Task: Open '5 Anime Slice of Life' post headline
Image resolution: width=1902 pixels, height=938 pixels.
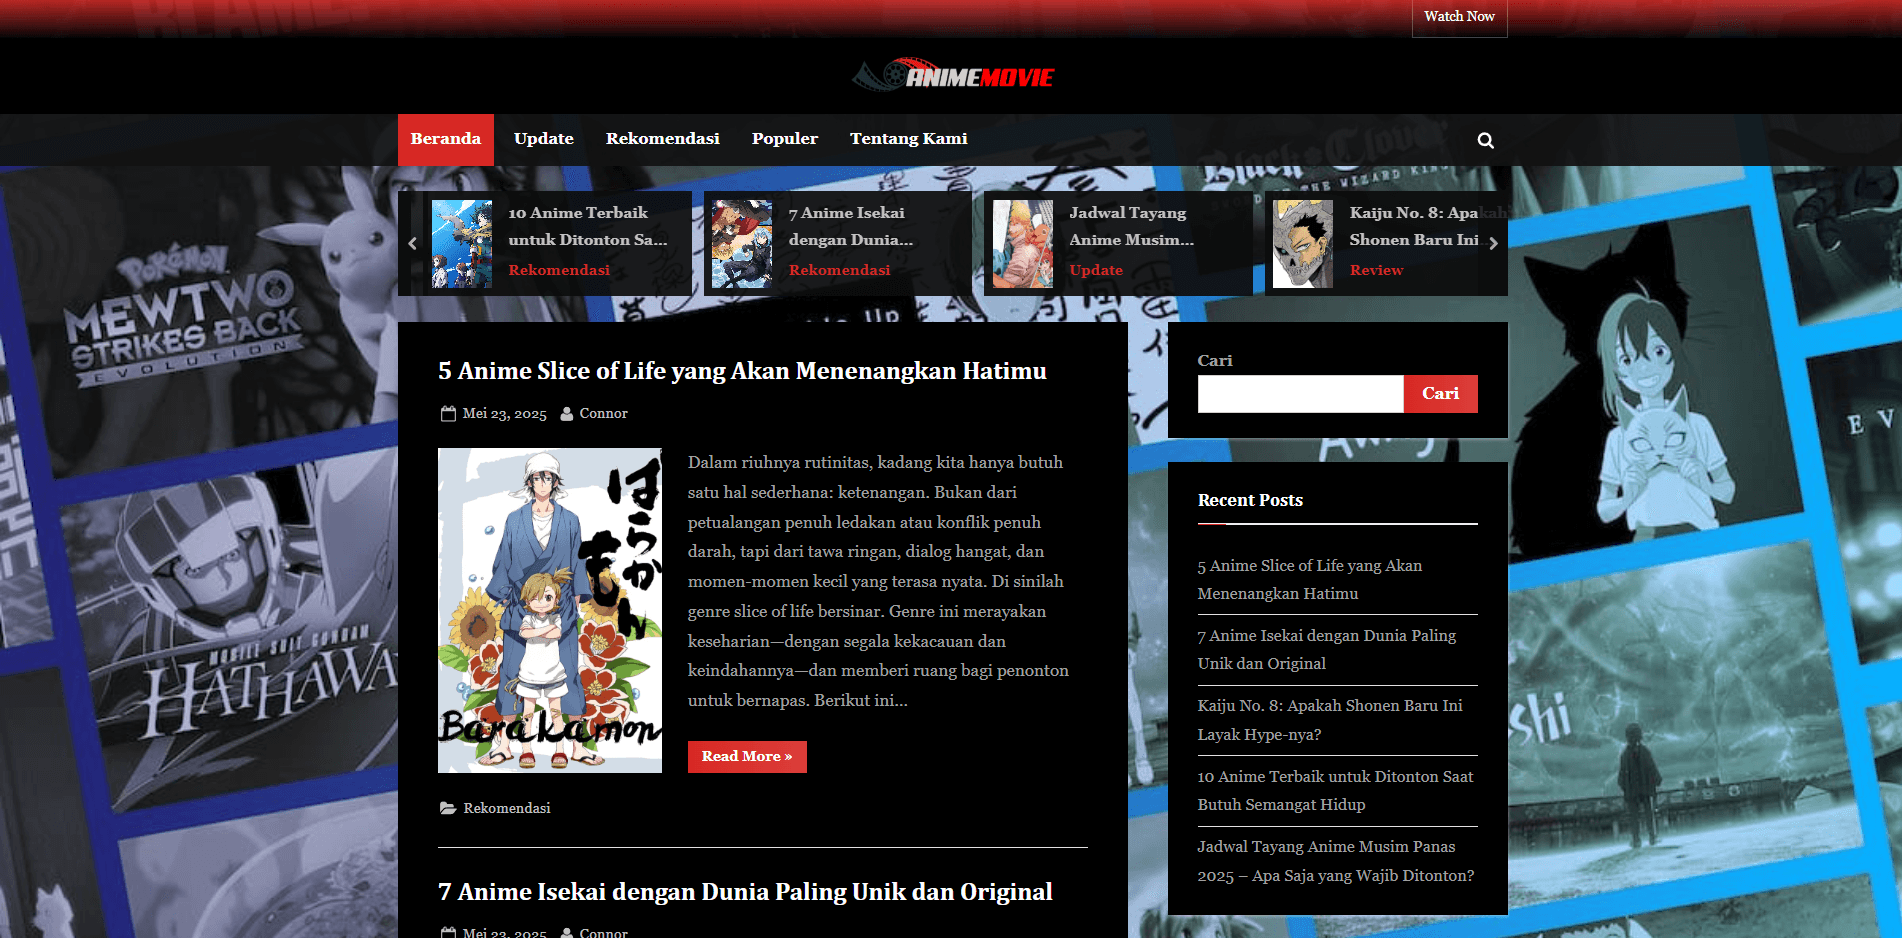Action: click(742, 371)
